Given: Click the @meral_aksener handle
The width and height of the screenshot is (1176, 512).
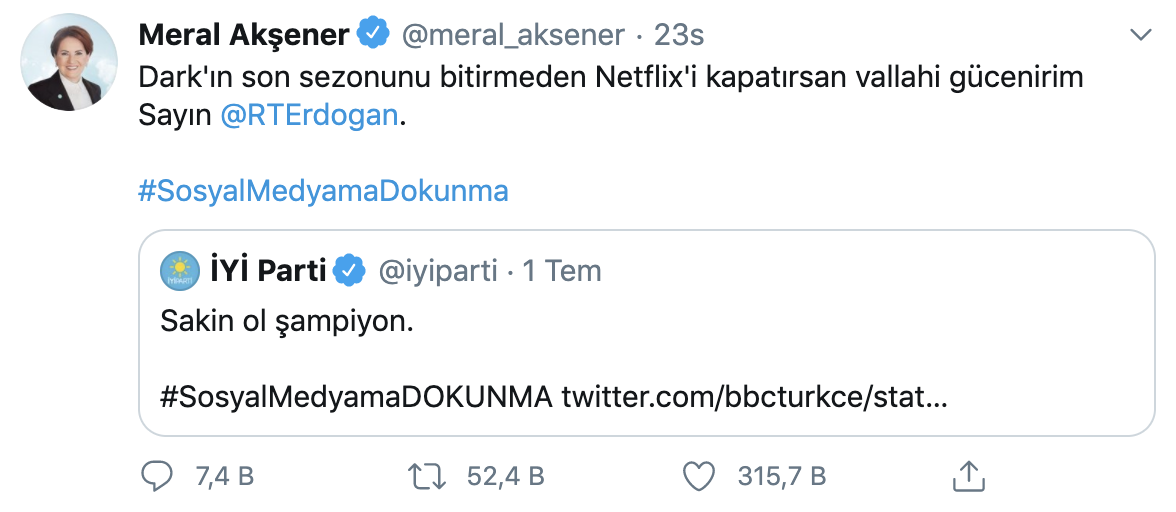Looking at the screenshot, I should (x=514, y=35).
